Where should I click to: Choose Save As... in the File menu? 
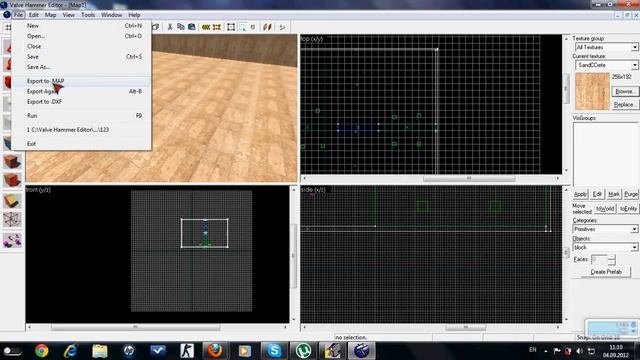tap(81, 67)
